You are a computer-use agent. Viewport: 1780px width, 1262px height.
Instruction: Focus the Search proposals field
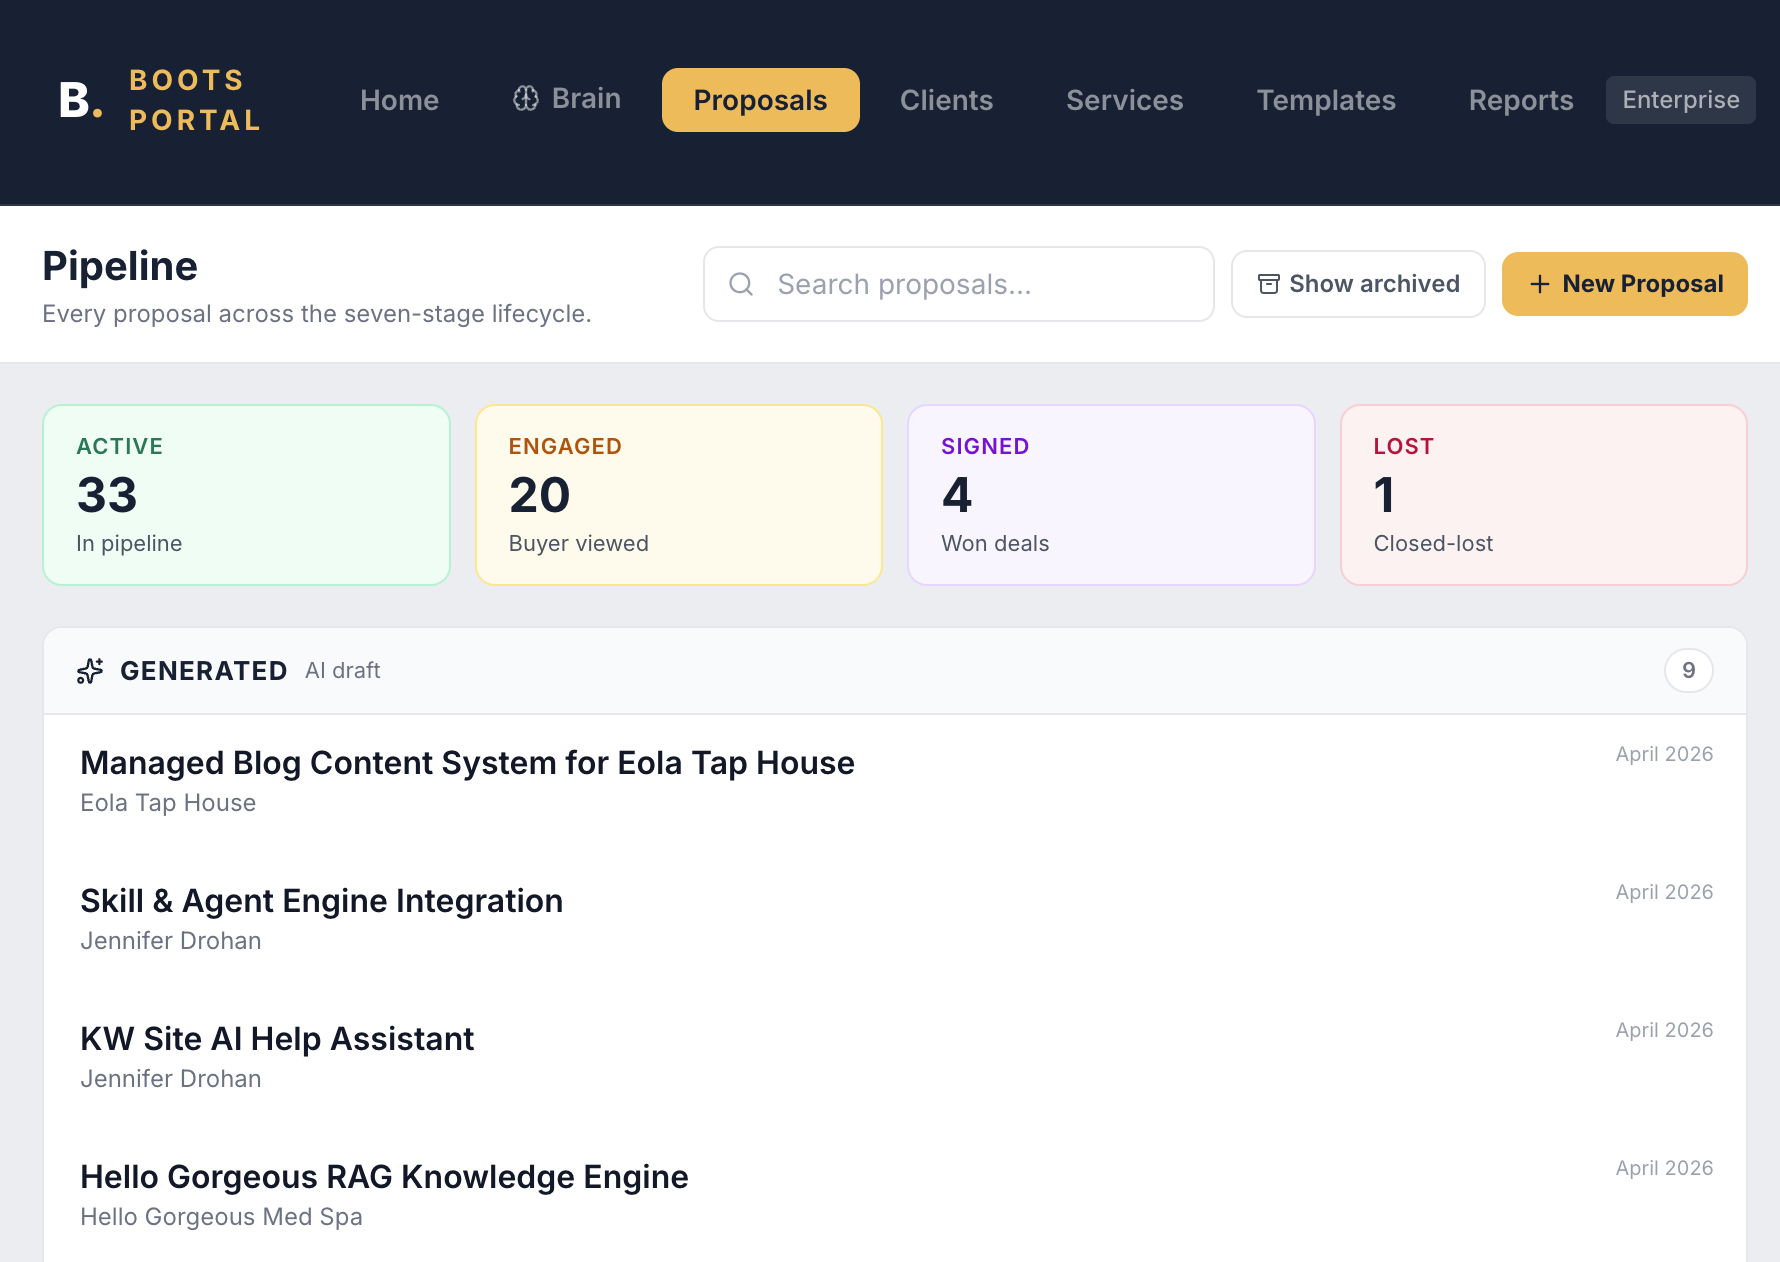(959, 284)
